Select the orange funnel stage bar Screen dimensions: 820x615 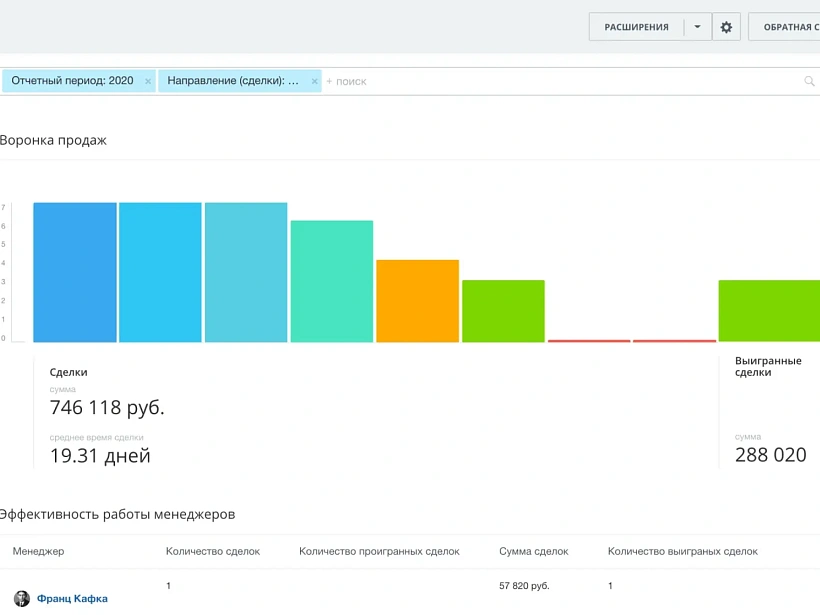point(417,301)
